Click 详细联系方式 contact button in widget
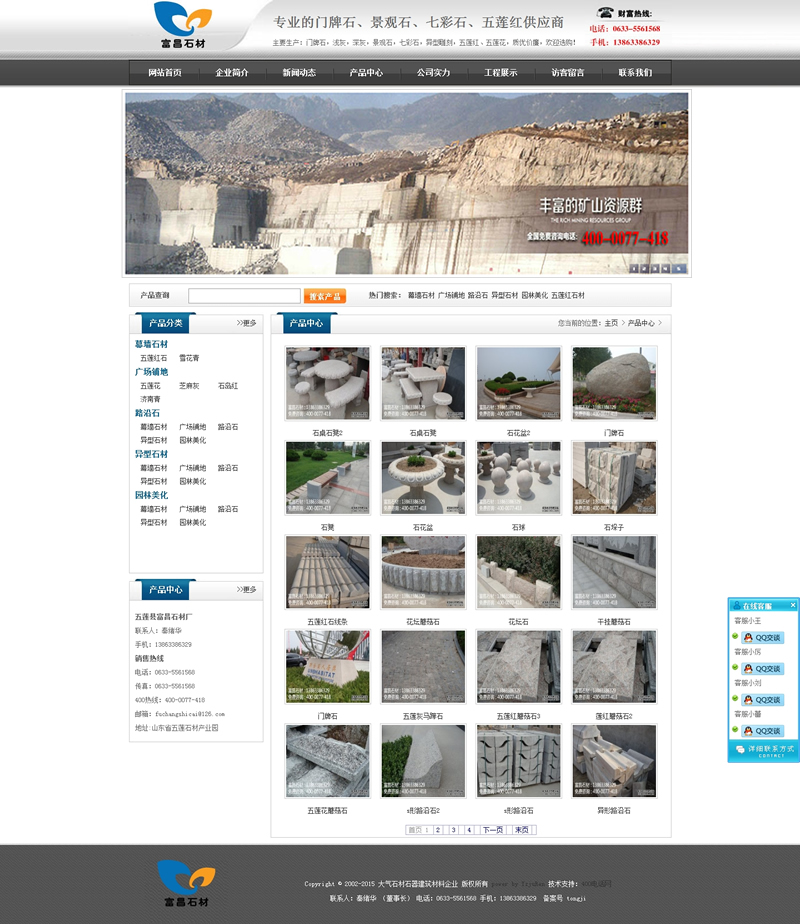This screenshot has height=924, width=800. pyautogui.click(x=763, y=749)
